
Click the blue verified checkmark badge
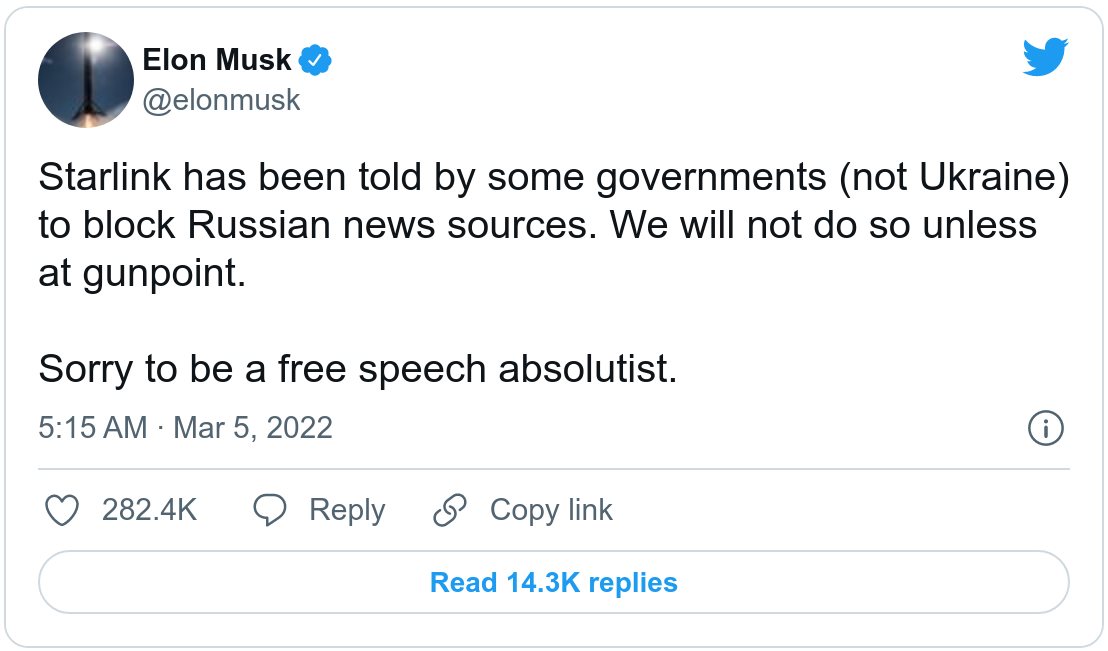pos(316,60)
